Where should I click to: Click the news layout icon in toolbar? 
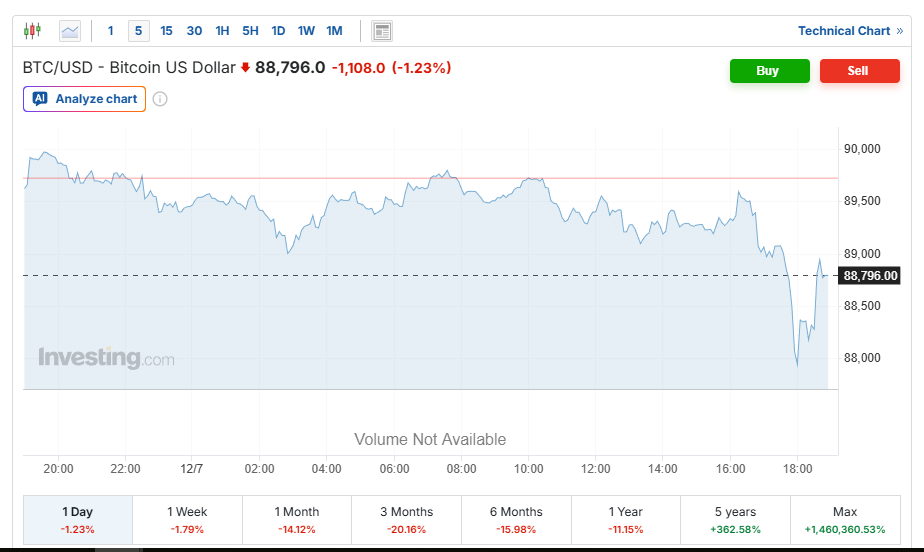[x=382, y=31]
